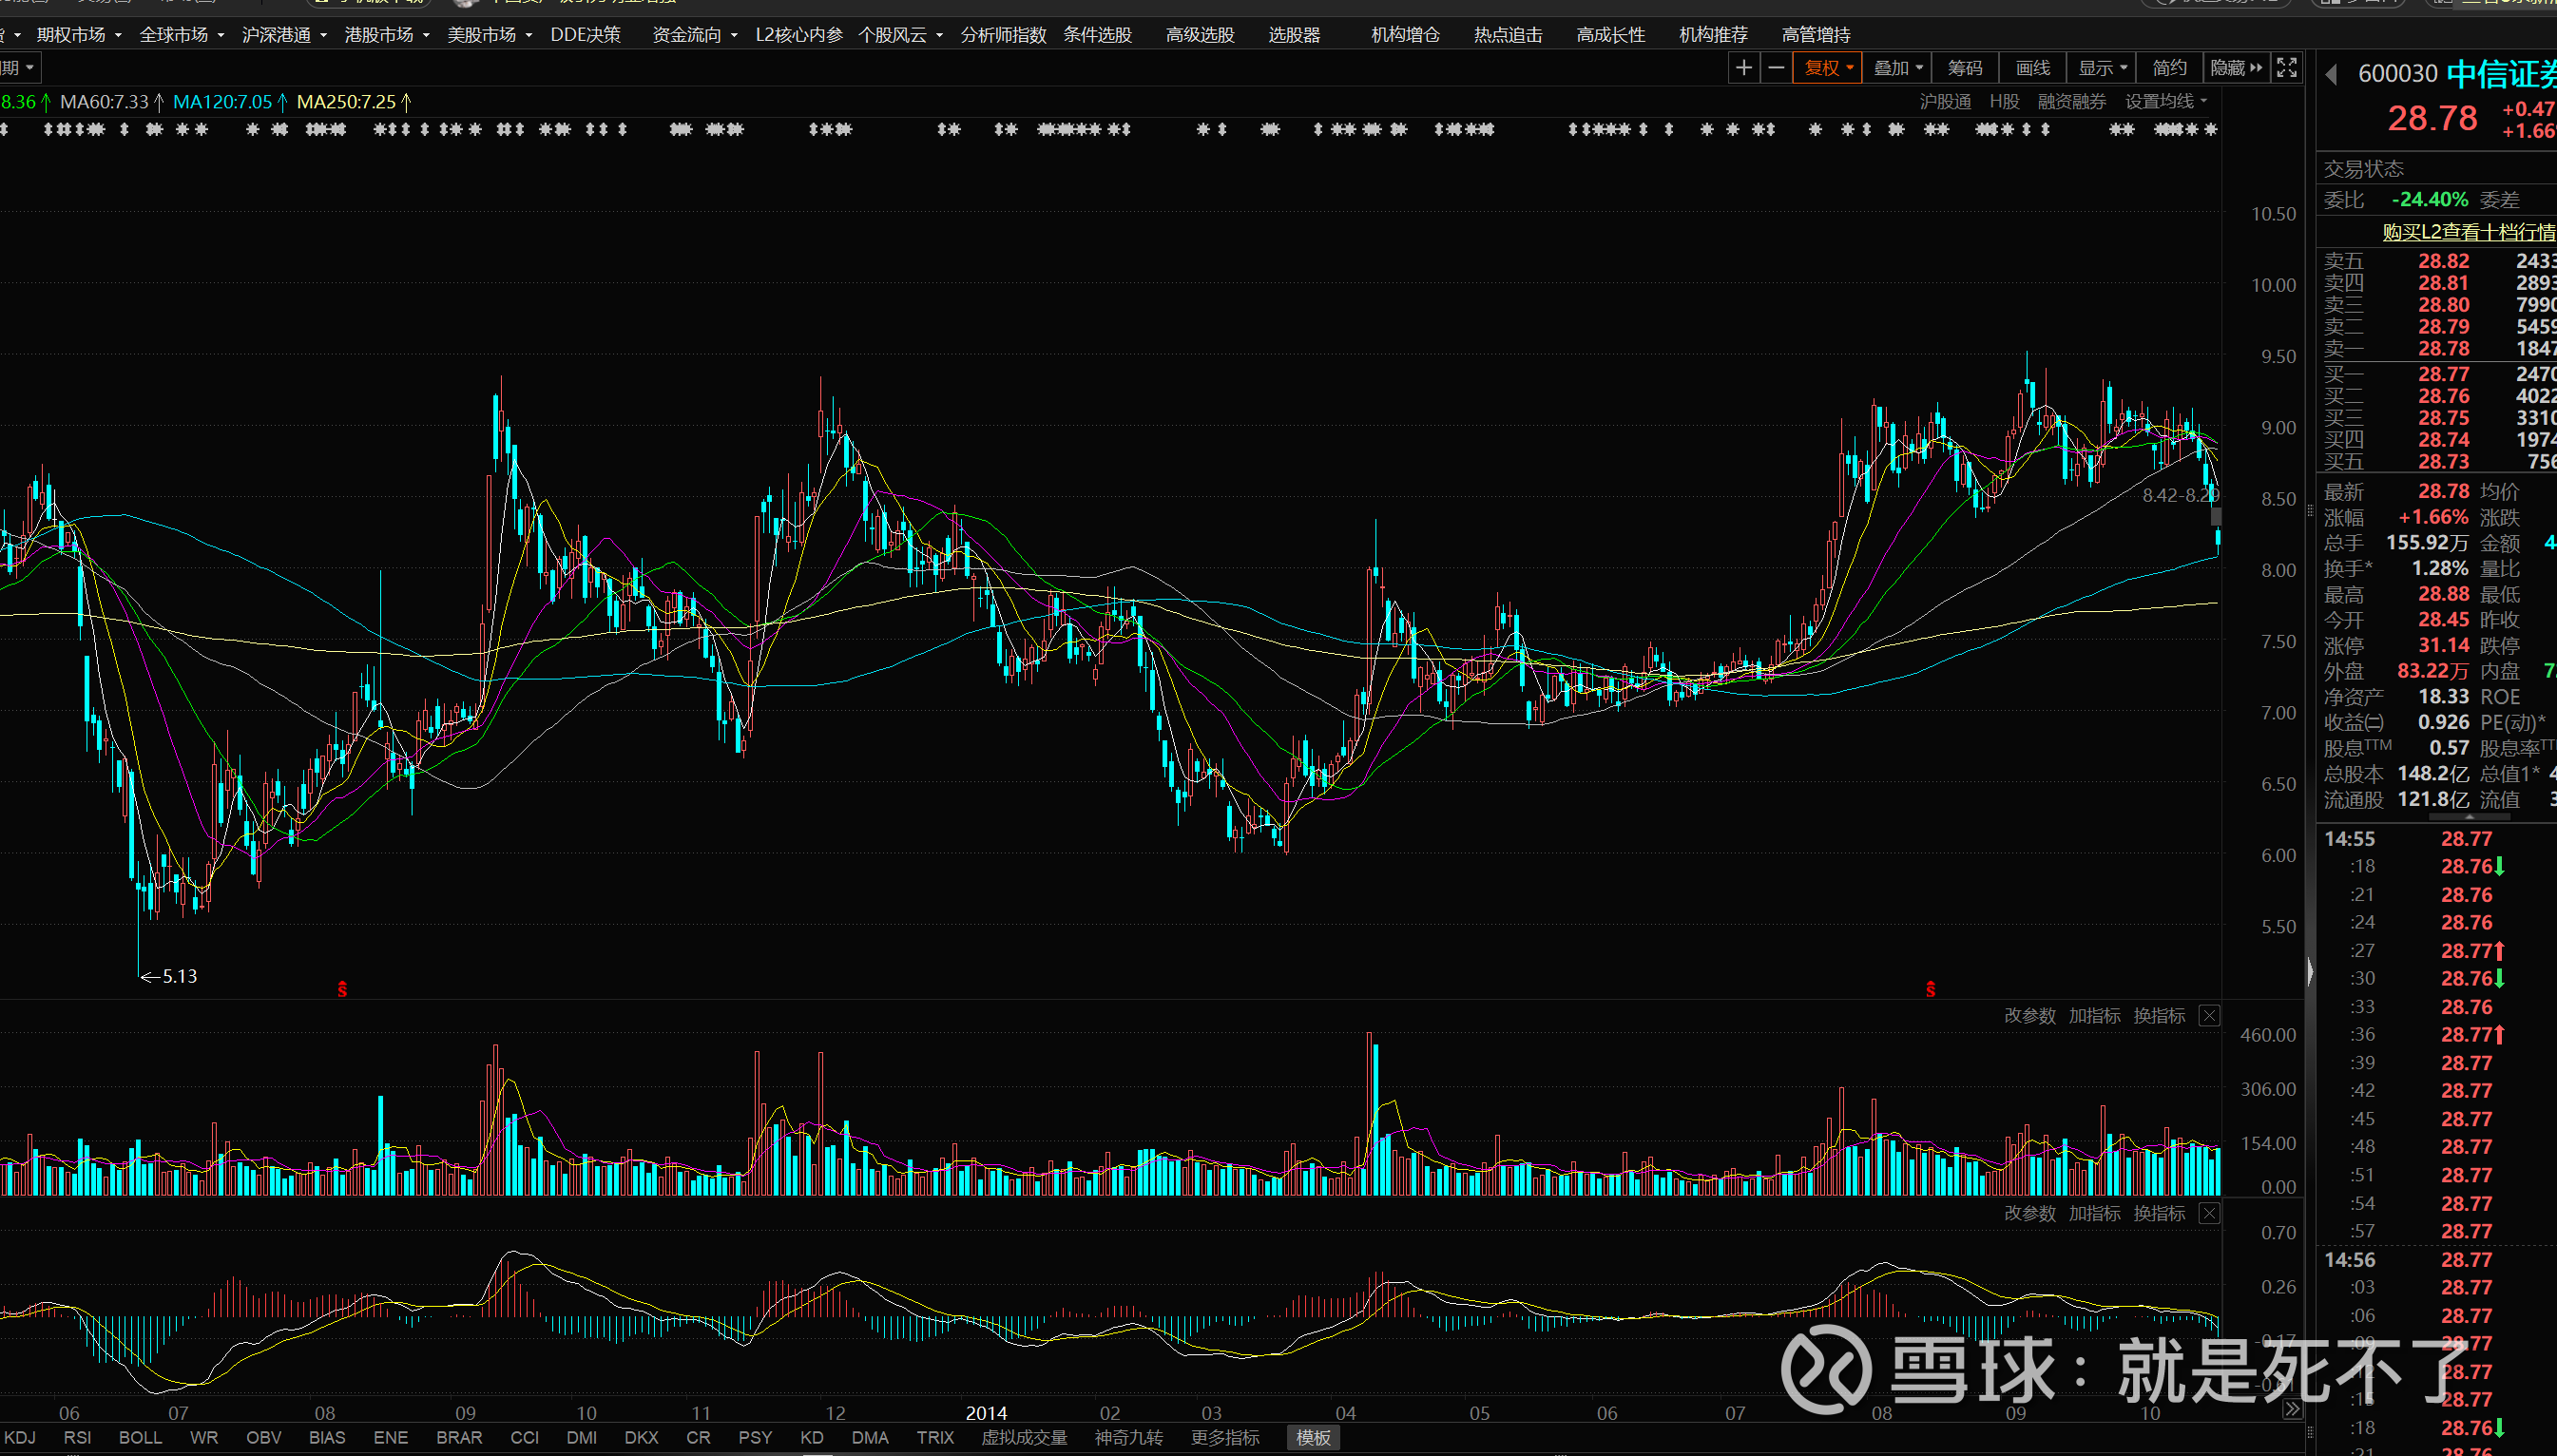Image resolution: width=2557 pixels, height=1456 pixels.
Task: Expand the 叠加 overlay dropdown
Action: tap(1897, 68)
